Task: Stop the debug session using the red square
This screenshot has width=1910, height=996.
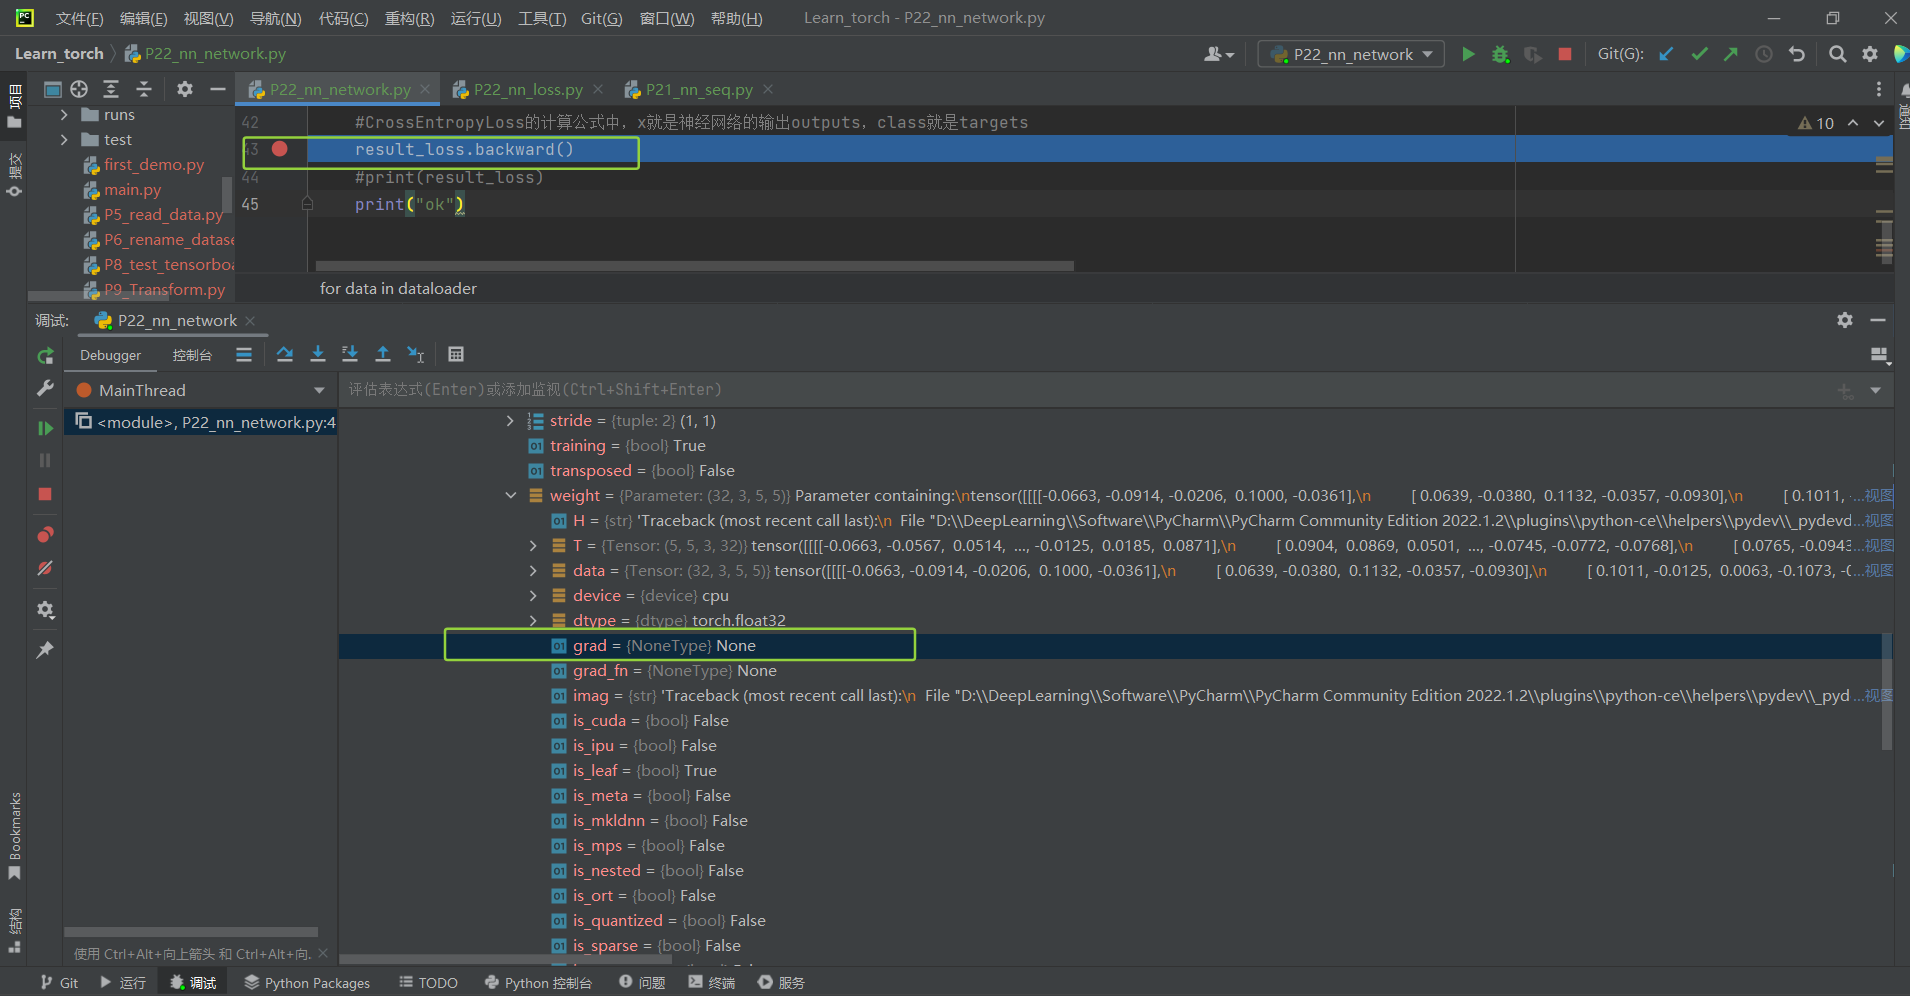Action: pyautogui.click(x=45, y=494)
